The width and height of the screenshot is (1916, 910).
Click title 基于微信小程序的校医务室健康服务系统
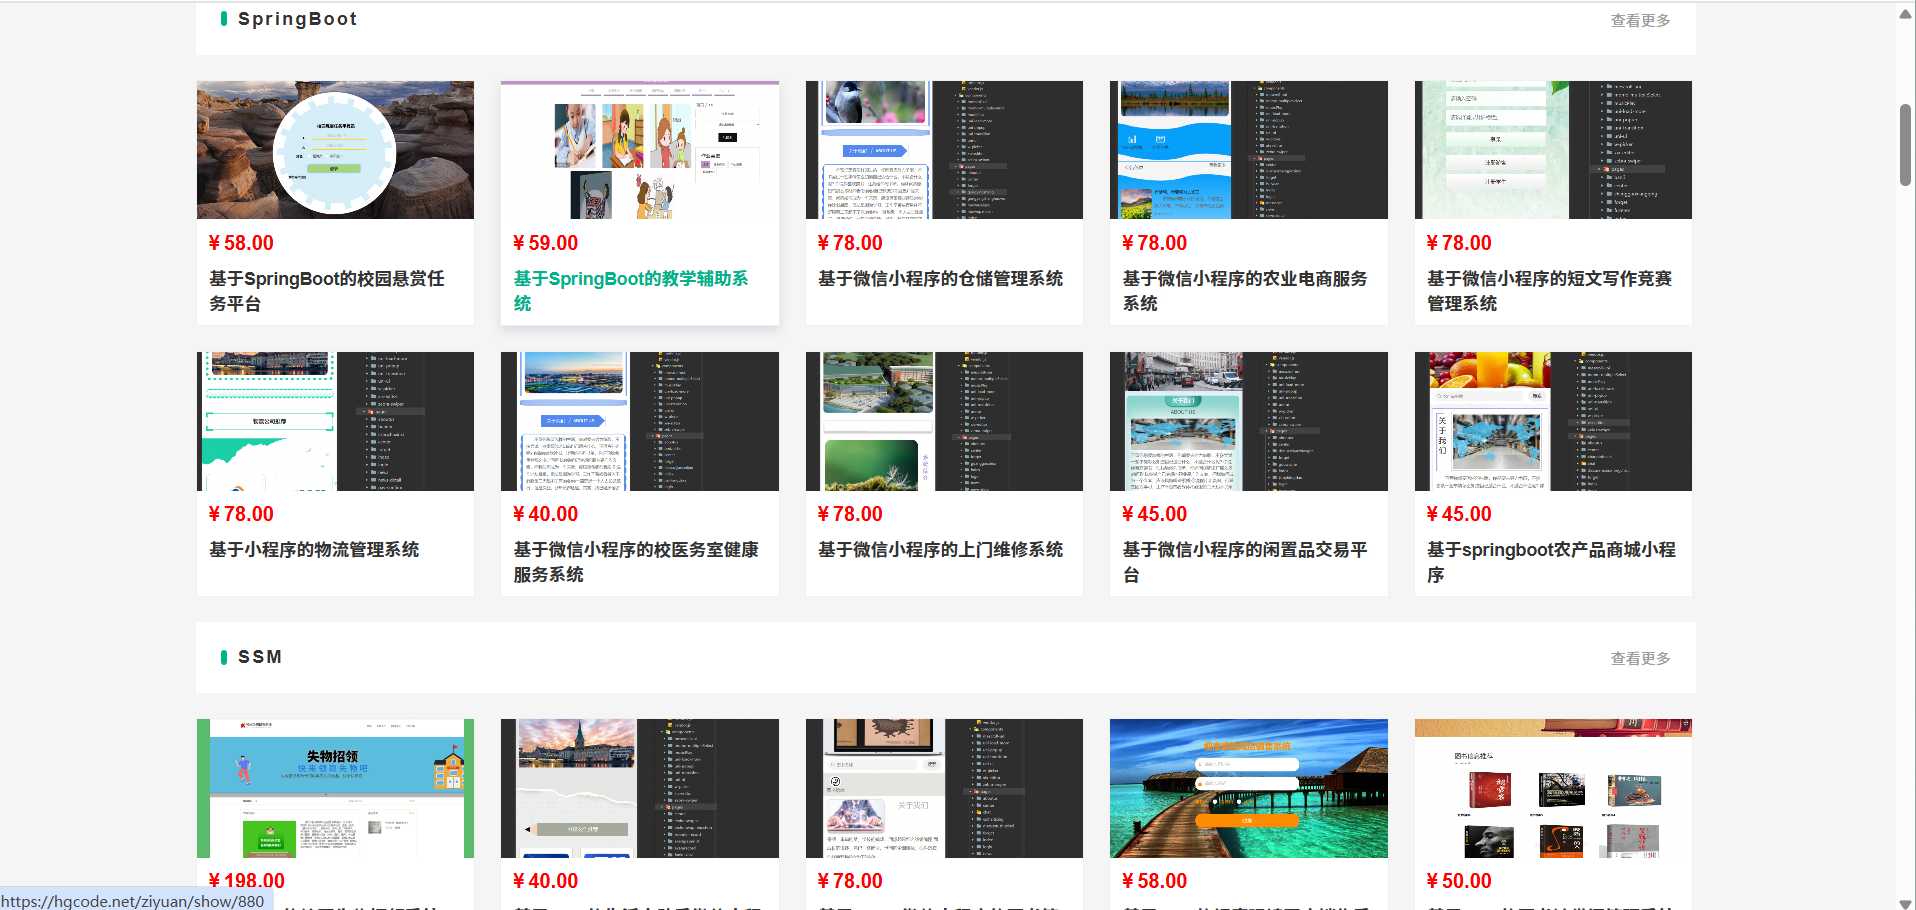coord(636,562)
